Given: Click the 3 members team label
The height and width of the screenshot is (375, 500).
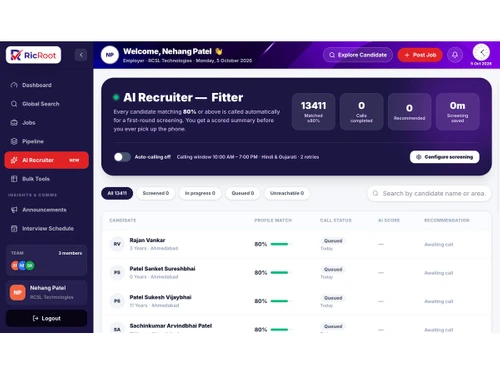Looking at the screenshot, I should [70, 253].
